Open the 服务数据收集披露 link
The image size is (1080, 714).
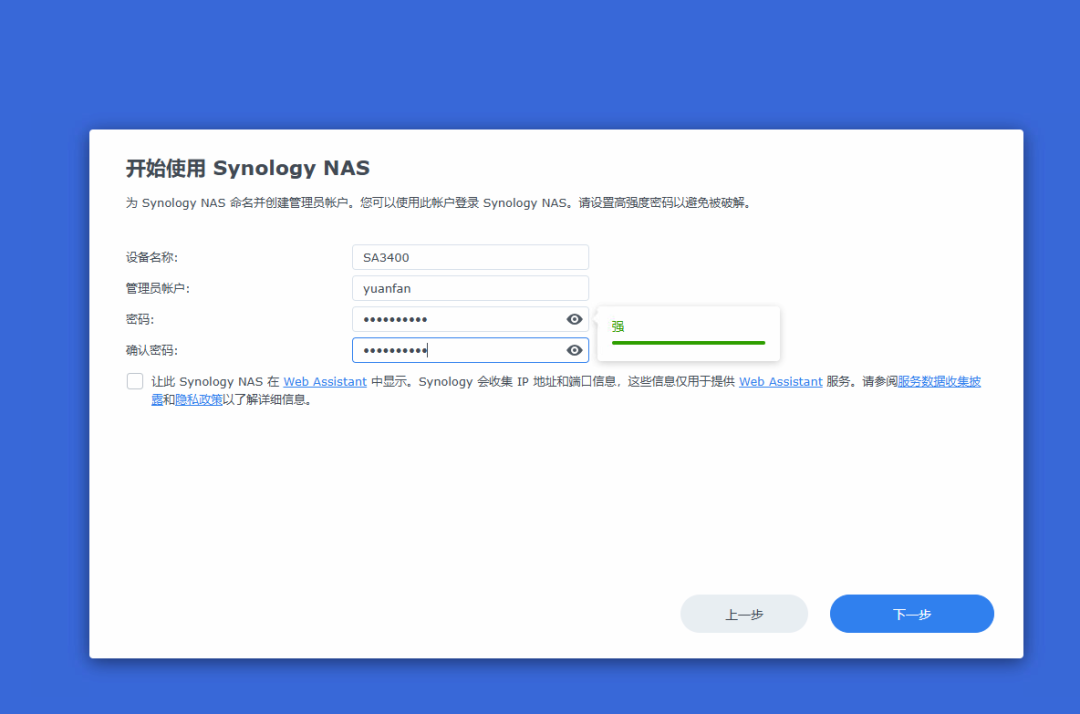(x=939, y=381)
